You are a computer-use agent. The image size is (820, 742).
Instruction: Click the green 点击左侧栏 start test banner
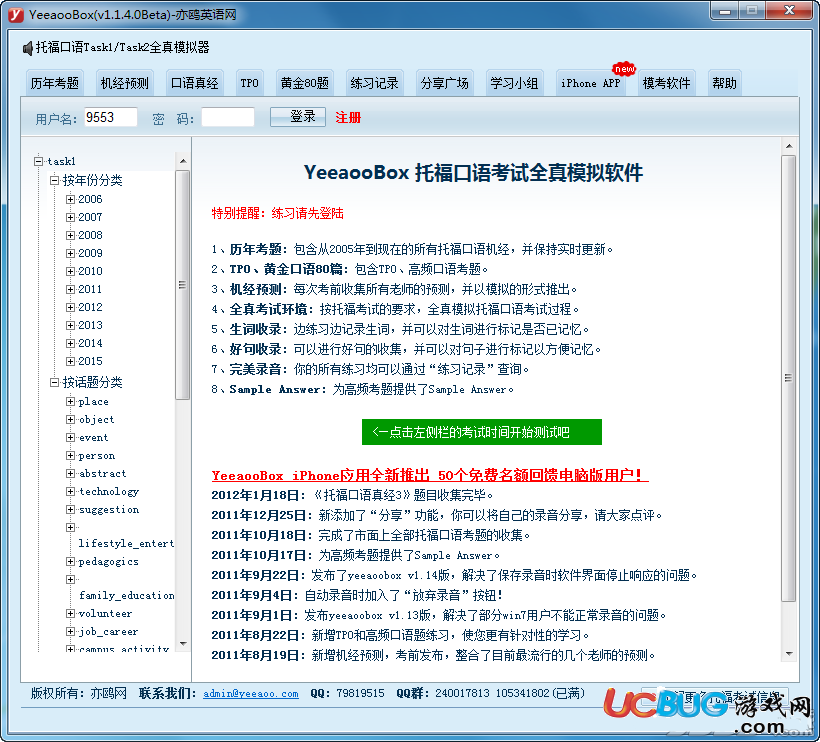pos(482,432)
